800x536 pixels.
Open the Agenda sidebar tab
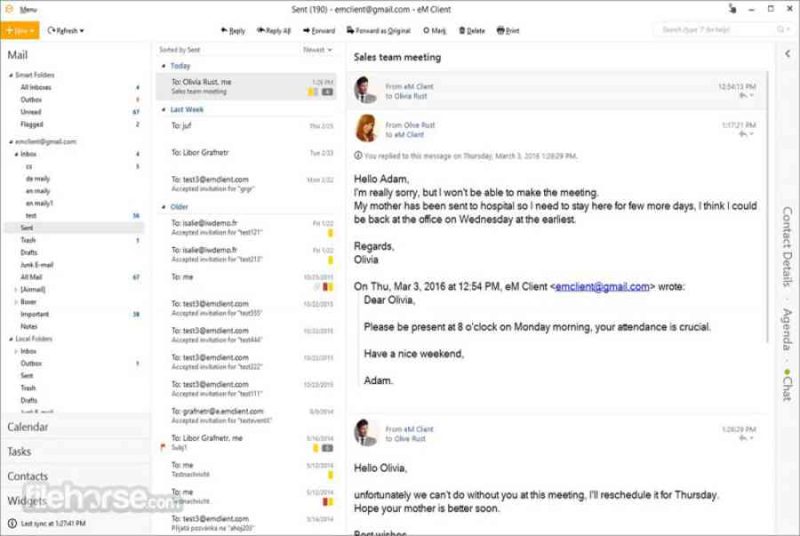click(788, 329)
